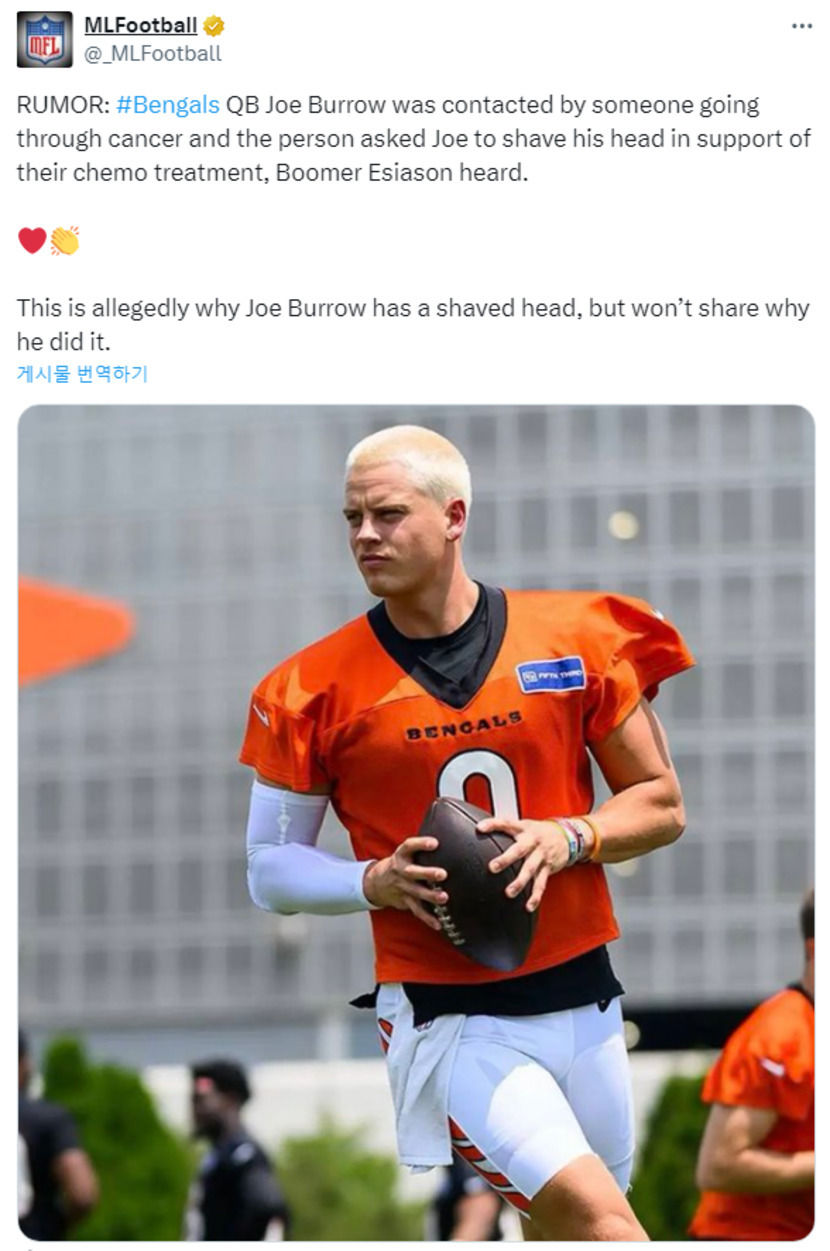The image size is (830, 1251).
Task: Open the @_MLFootball handle link
Action: coord(153,54)
